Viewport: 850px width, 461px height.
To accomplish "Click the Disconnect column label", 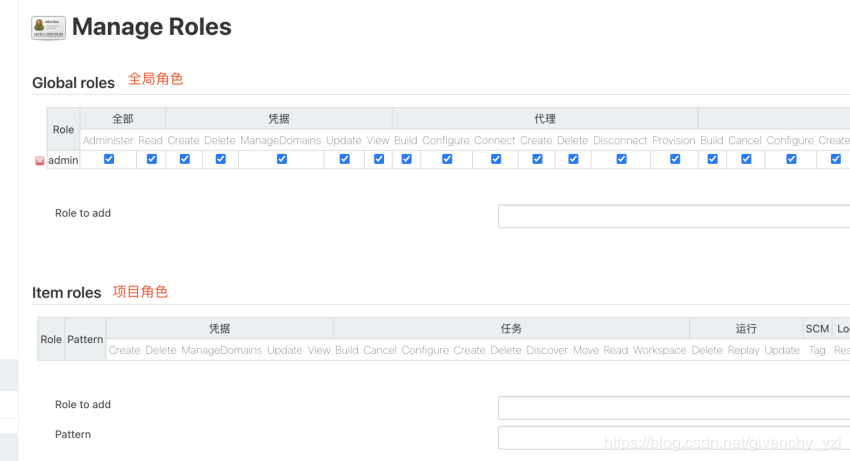I will [x=620, y=140].
